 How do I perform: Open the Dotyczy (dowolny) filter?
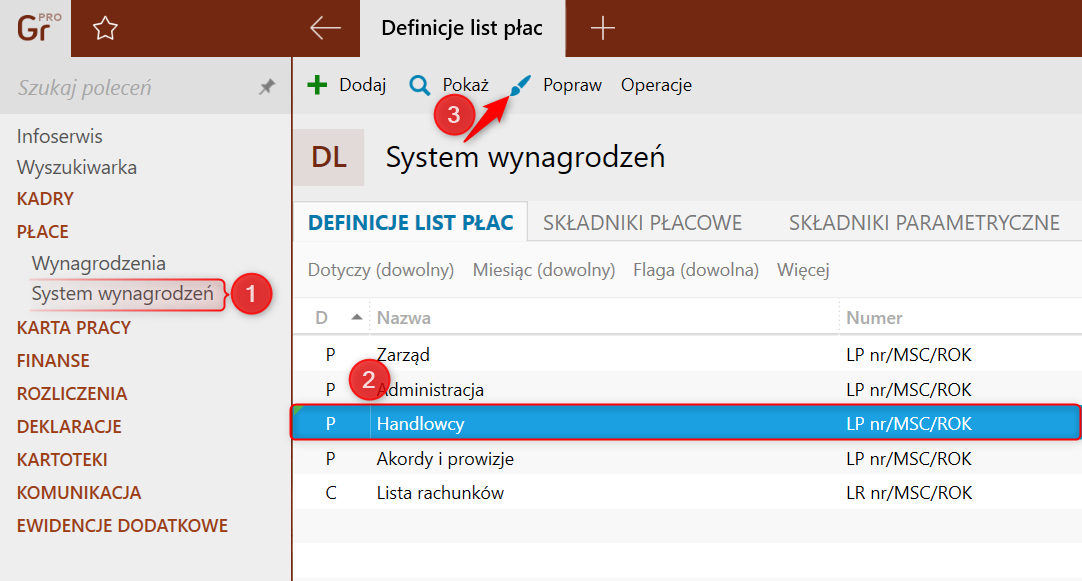(x=381, y=270)
